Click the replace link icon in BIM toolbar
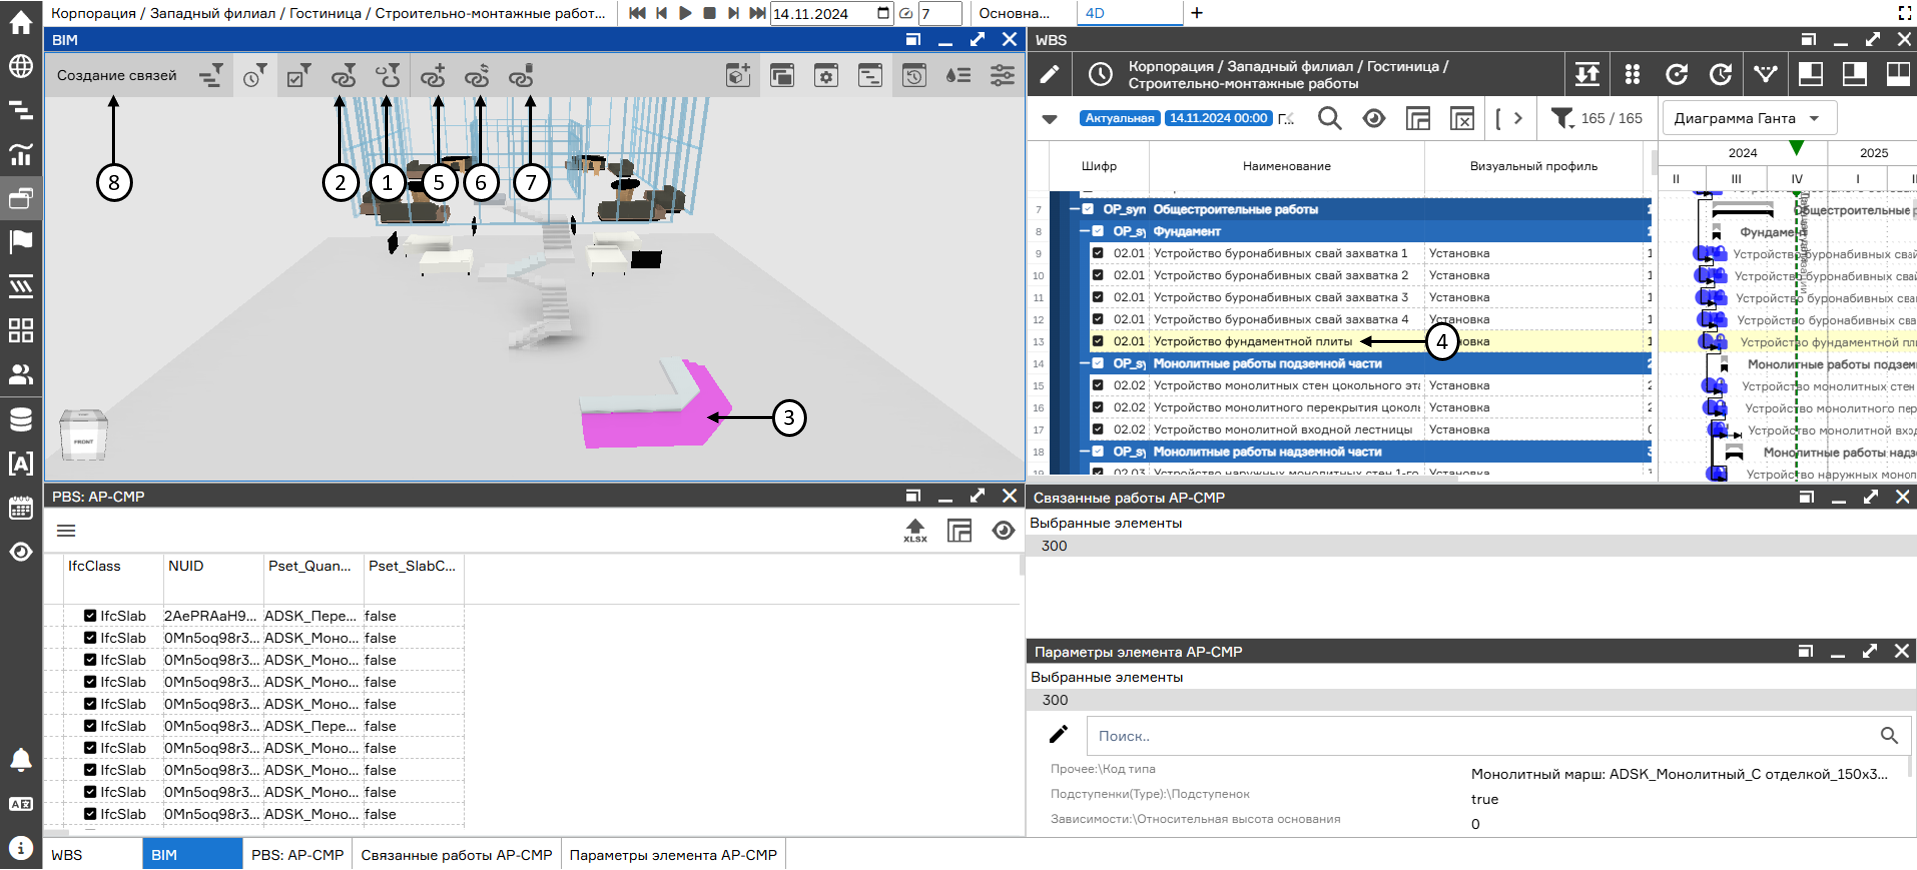1917x870 pixels. coord(478,76)
